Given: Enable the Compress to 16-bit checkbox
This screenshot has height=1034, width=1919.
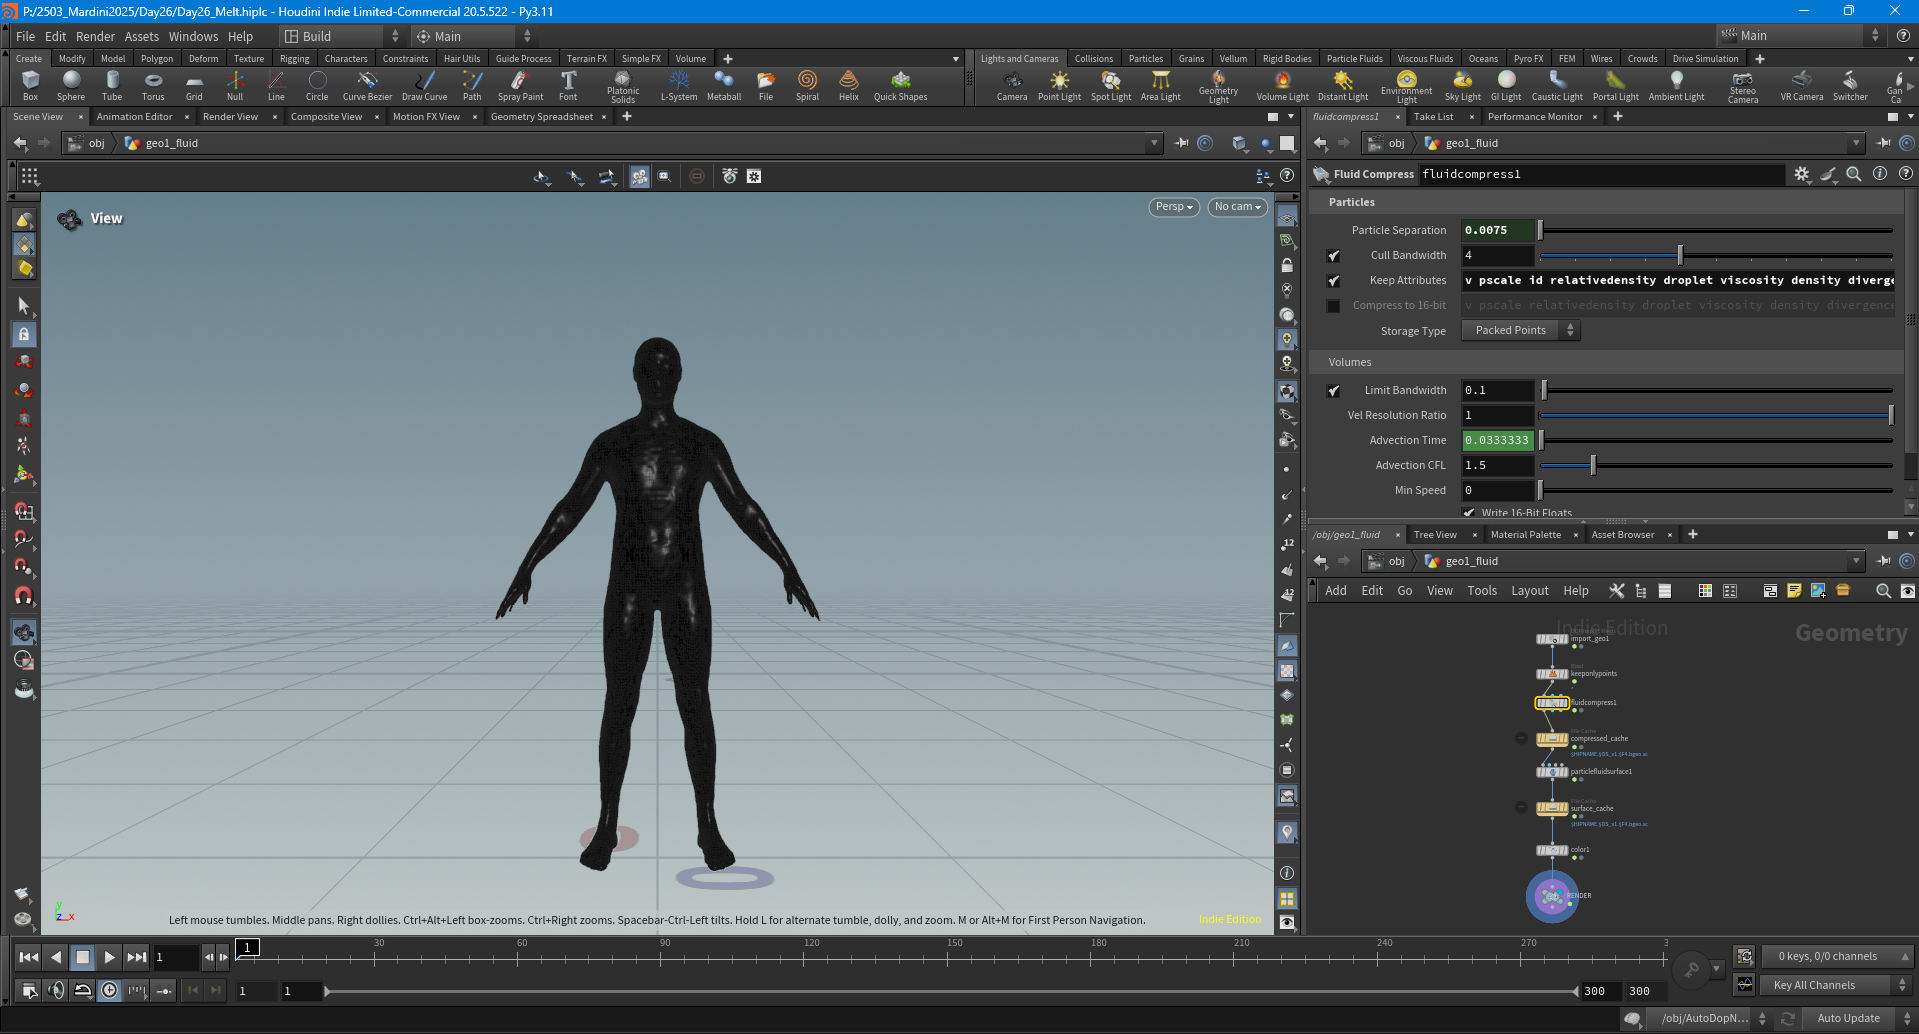Looking at the screenshot, I should click(1333, 306).
